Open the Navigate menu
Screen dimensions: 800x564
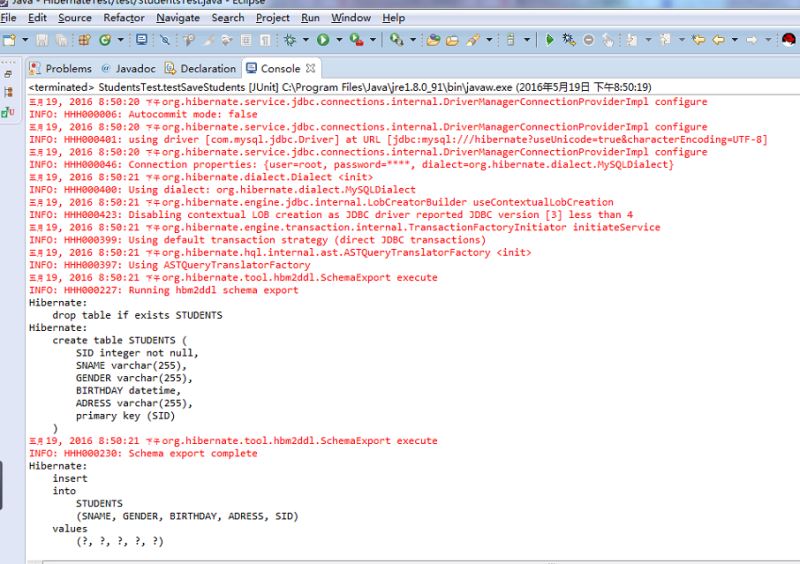[x=177, y=18]
